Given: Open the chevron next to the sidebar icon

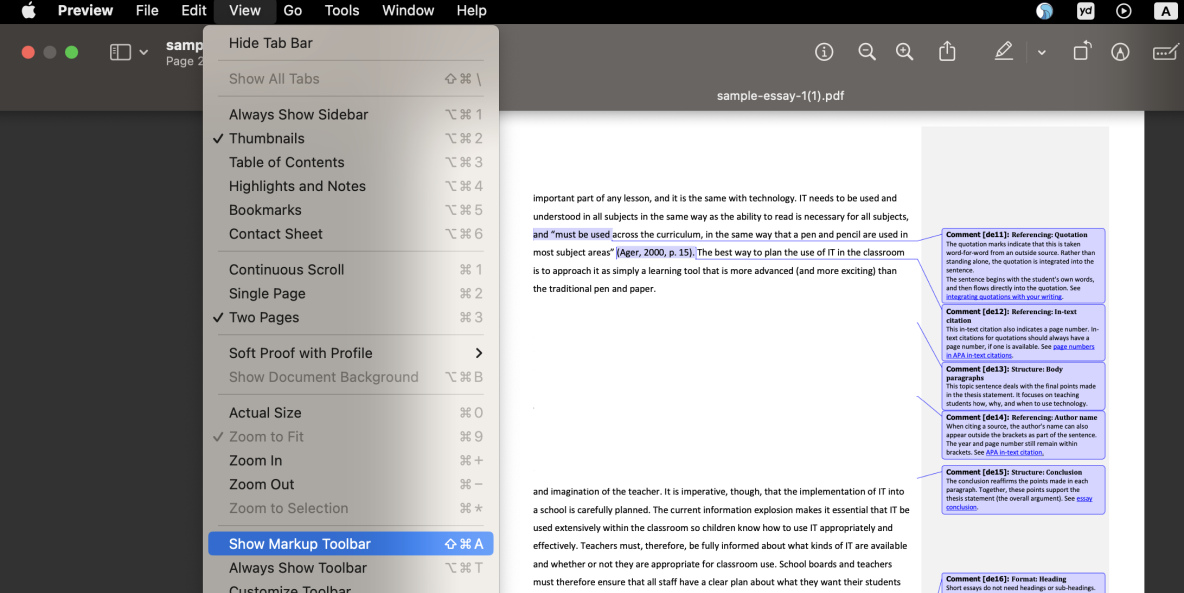Looking at the screenshot, I should pos(143,51).
